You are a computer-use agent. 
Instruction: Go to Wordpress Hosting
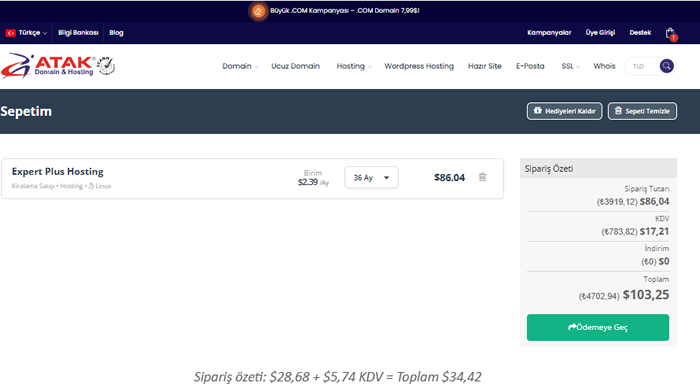point(419,66)
